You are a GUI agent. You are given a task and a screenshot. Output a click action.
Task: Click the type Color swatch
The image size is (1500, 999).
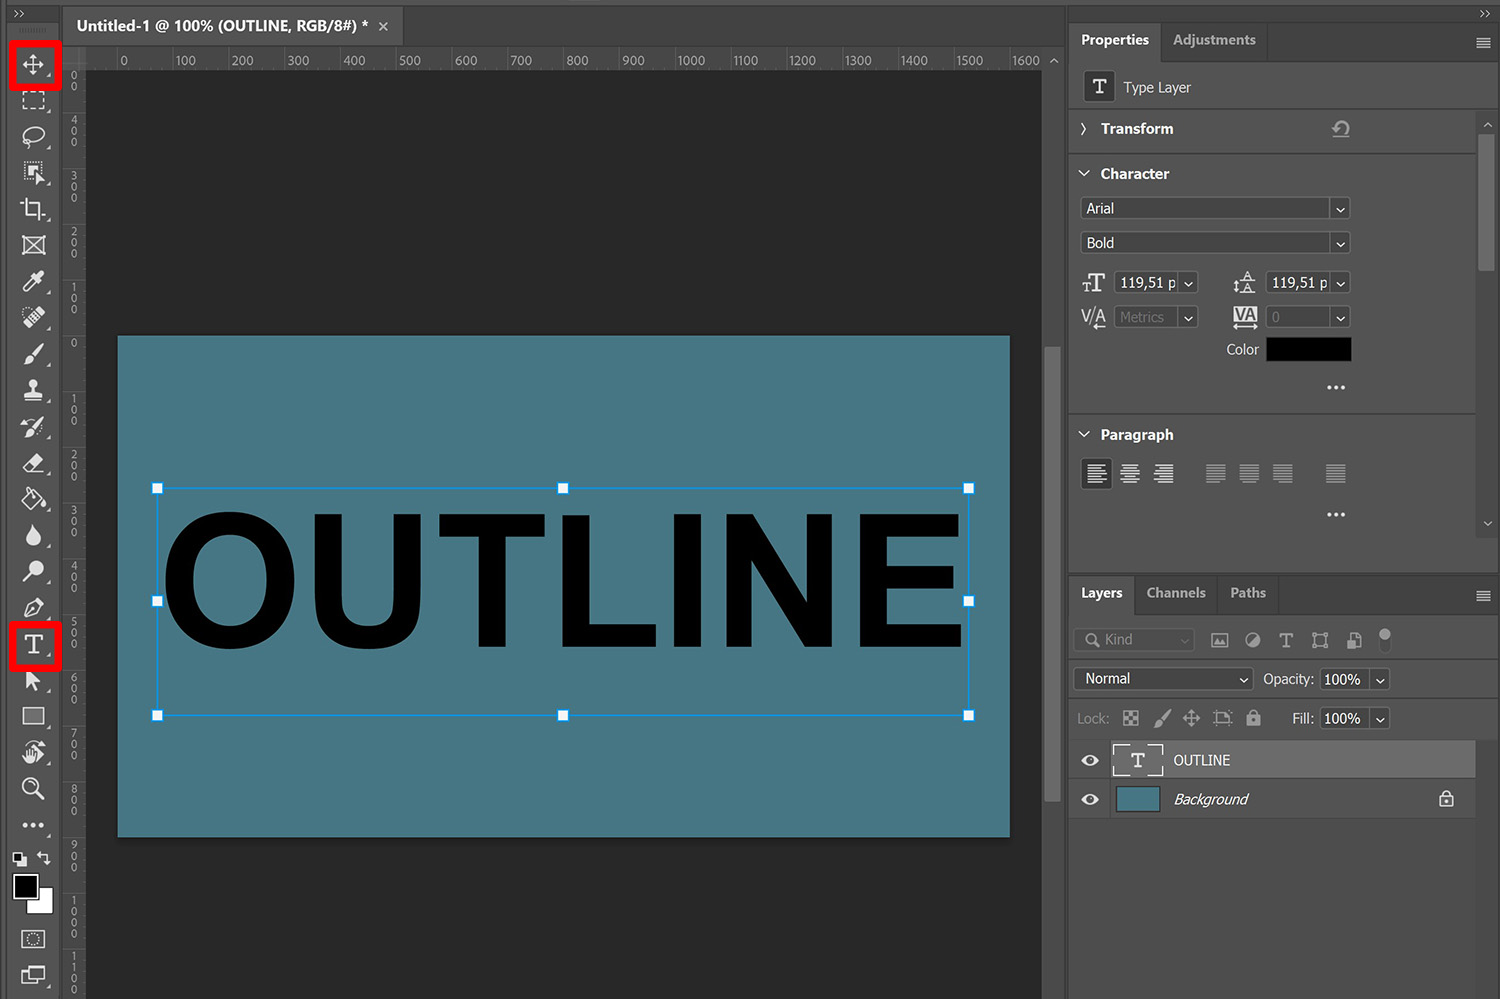point(1308,349)
